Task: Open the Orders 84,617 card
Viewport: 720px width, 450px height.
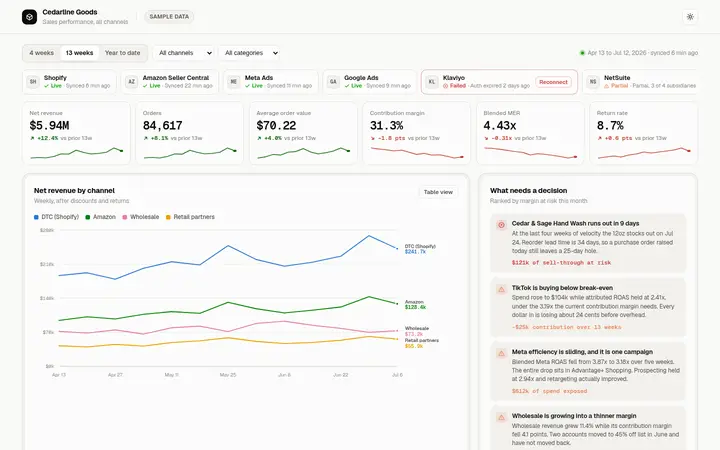Action: pos(190,133)
